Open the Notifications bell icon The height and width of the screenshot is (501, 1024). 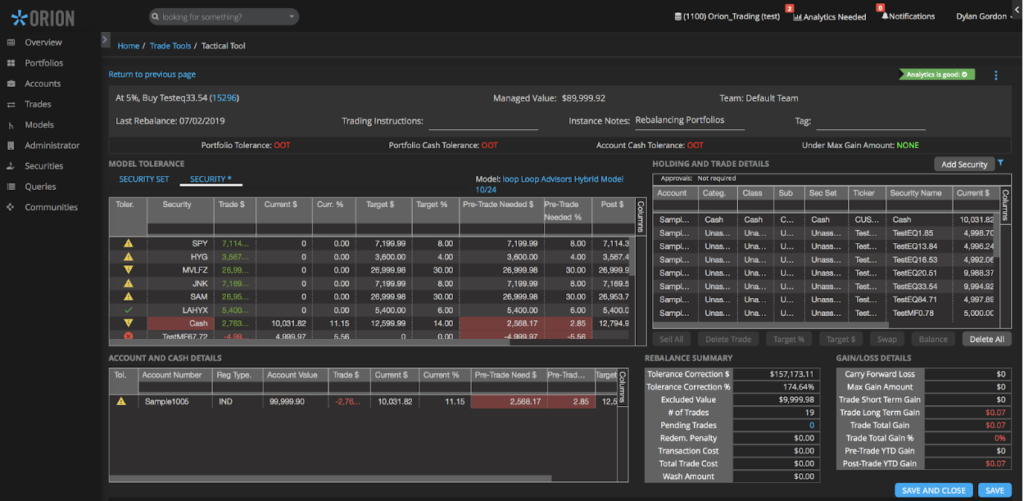point(884,16)
